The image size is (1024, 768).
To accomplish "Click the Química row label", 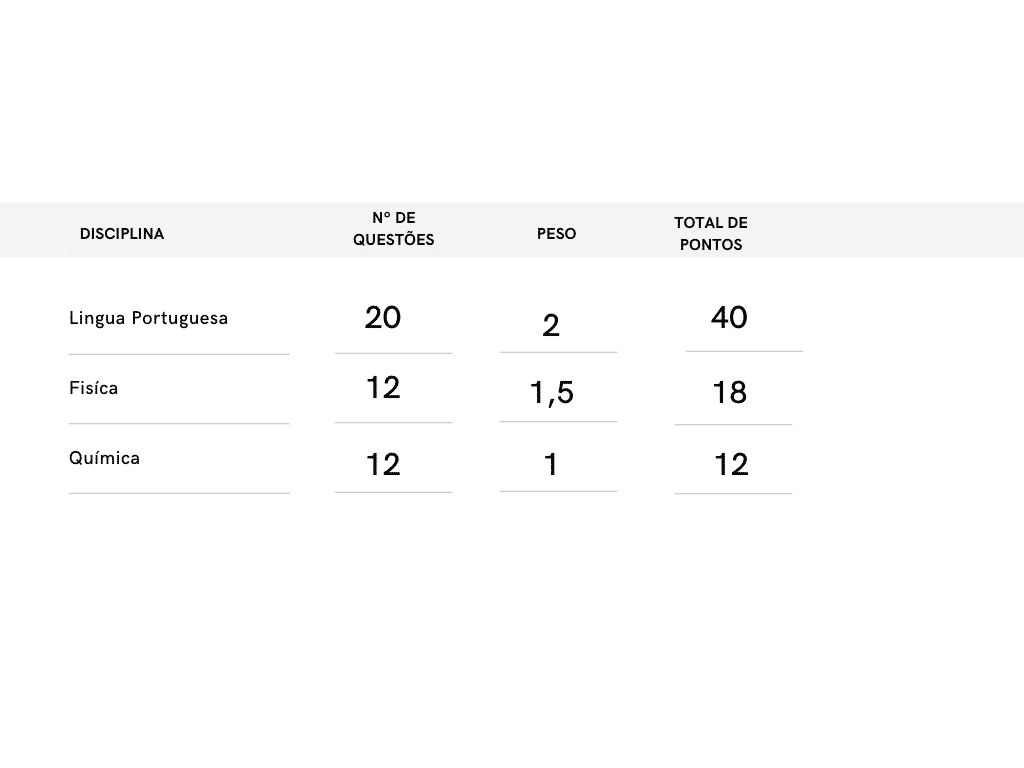I will coord(104,458).
